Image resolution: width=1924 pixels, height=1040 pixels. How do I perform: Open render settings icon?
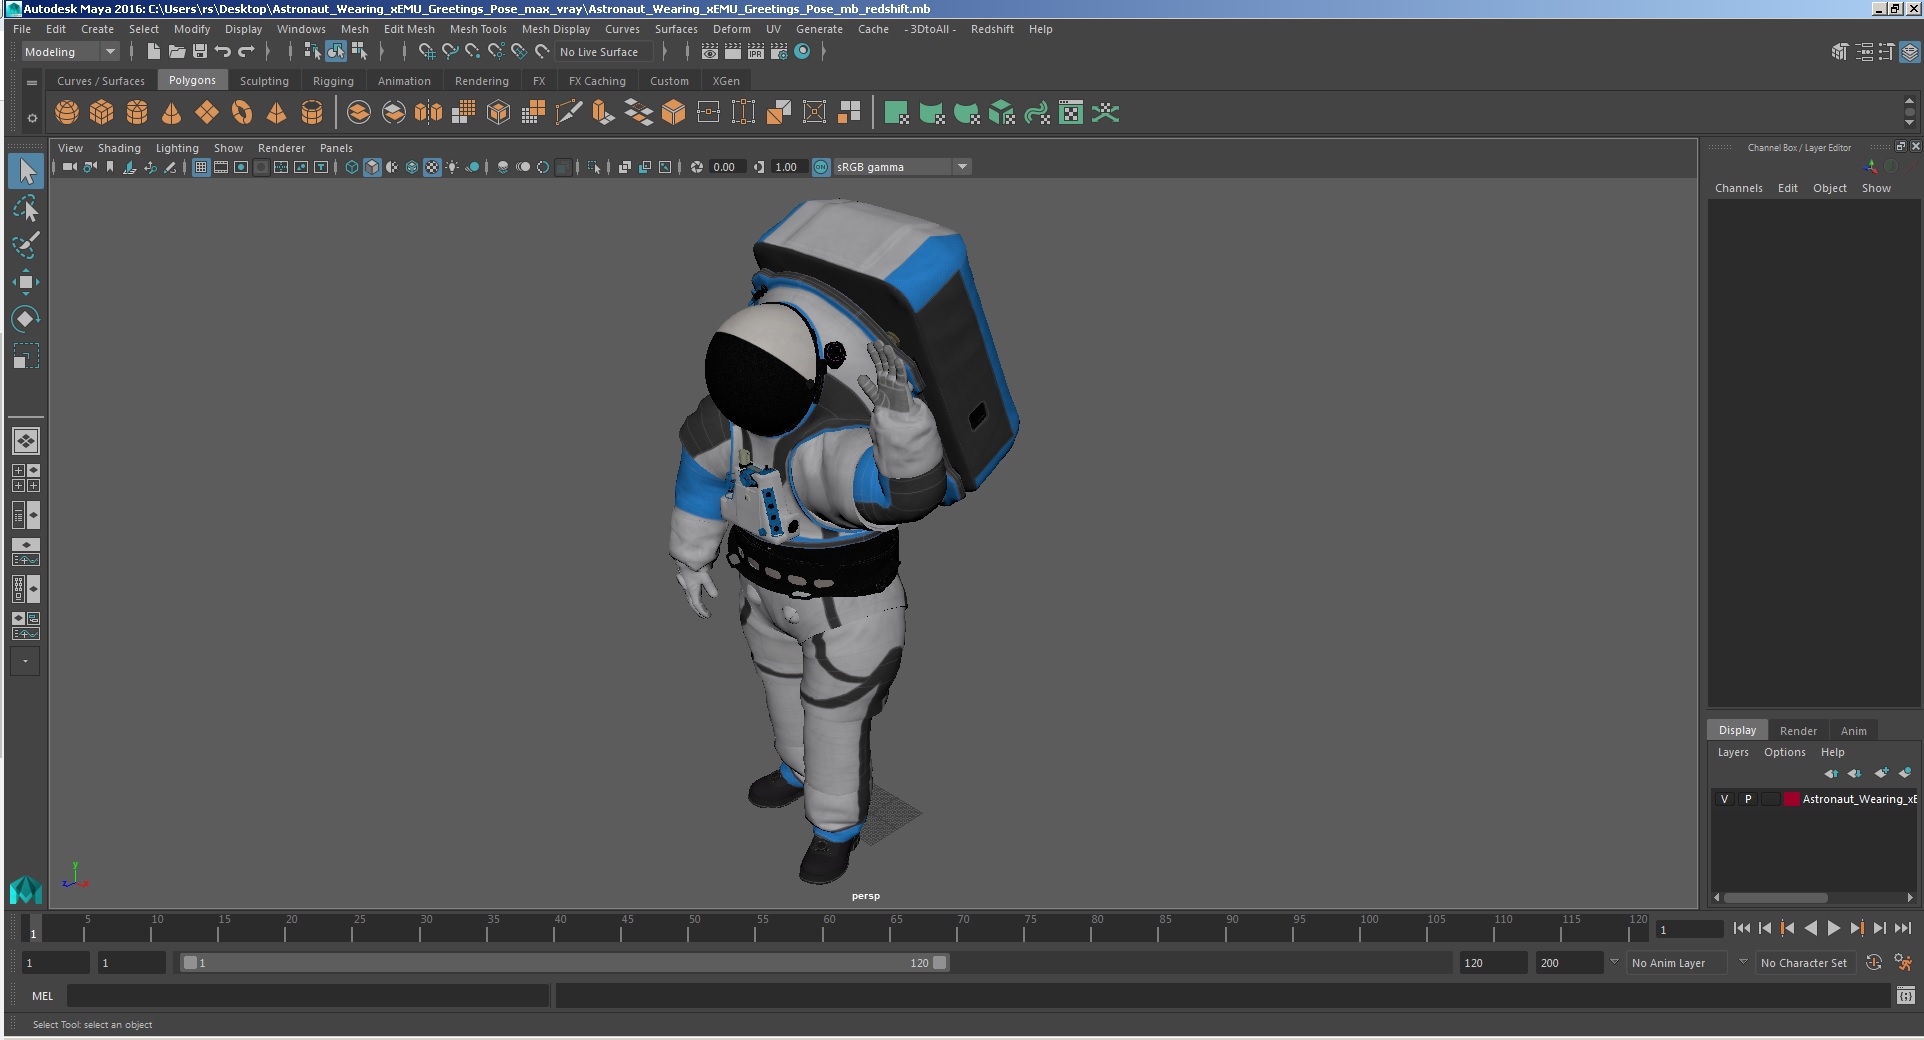(x=779, y=52)
